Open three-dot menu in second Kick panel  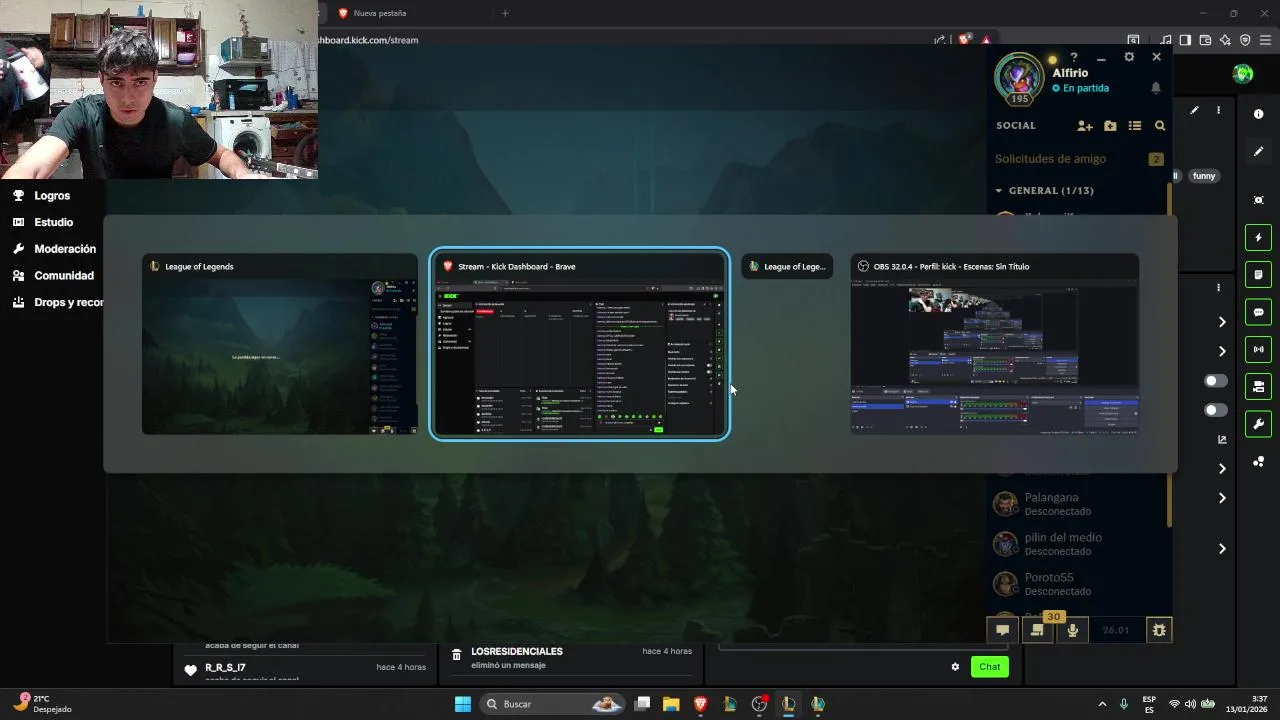click(1218, 287)
